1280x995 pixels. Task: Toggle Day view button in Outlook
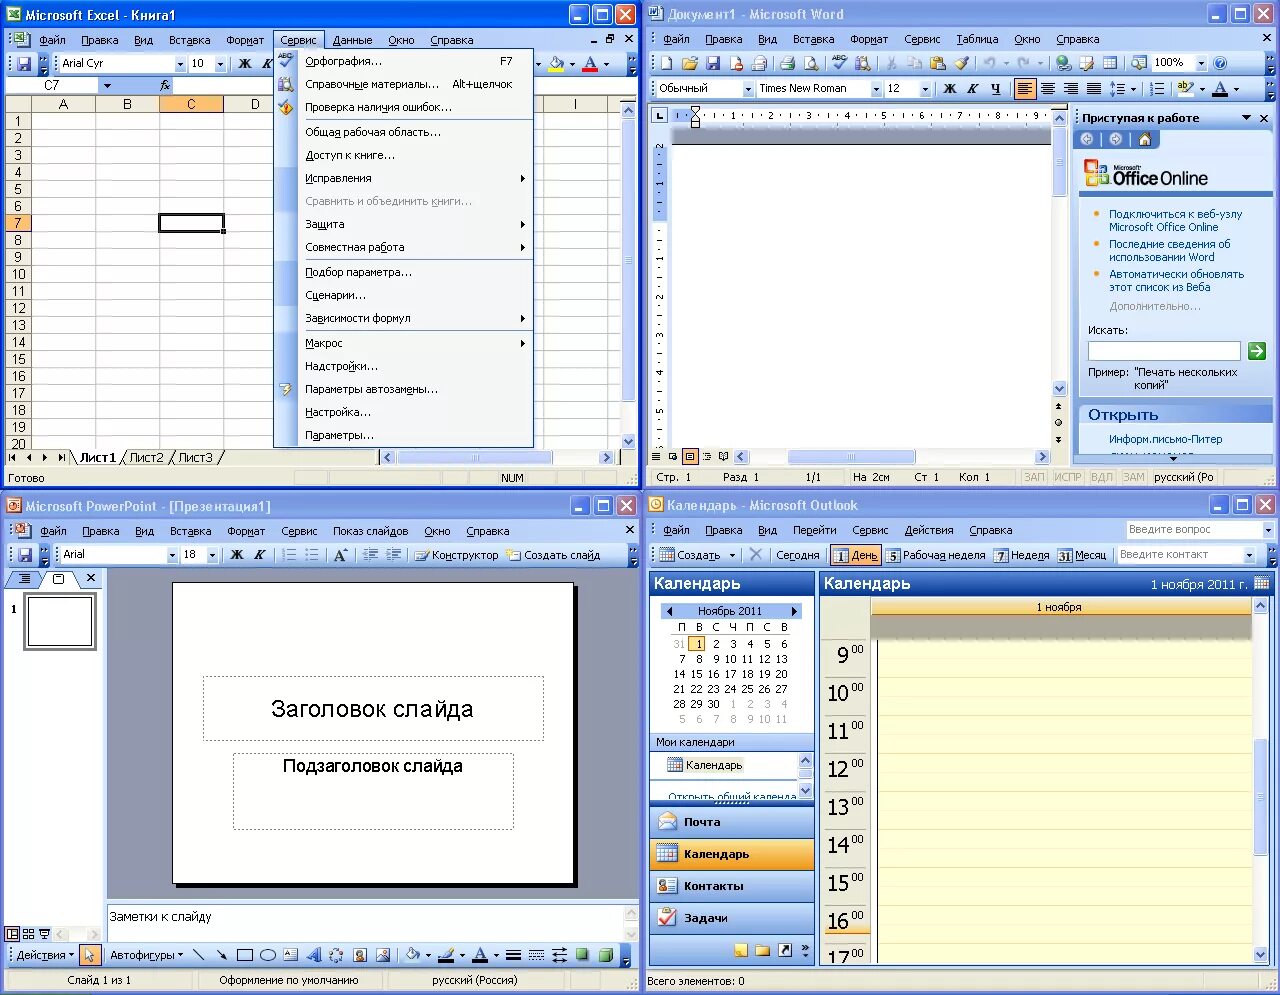point(855,555)
